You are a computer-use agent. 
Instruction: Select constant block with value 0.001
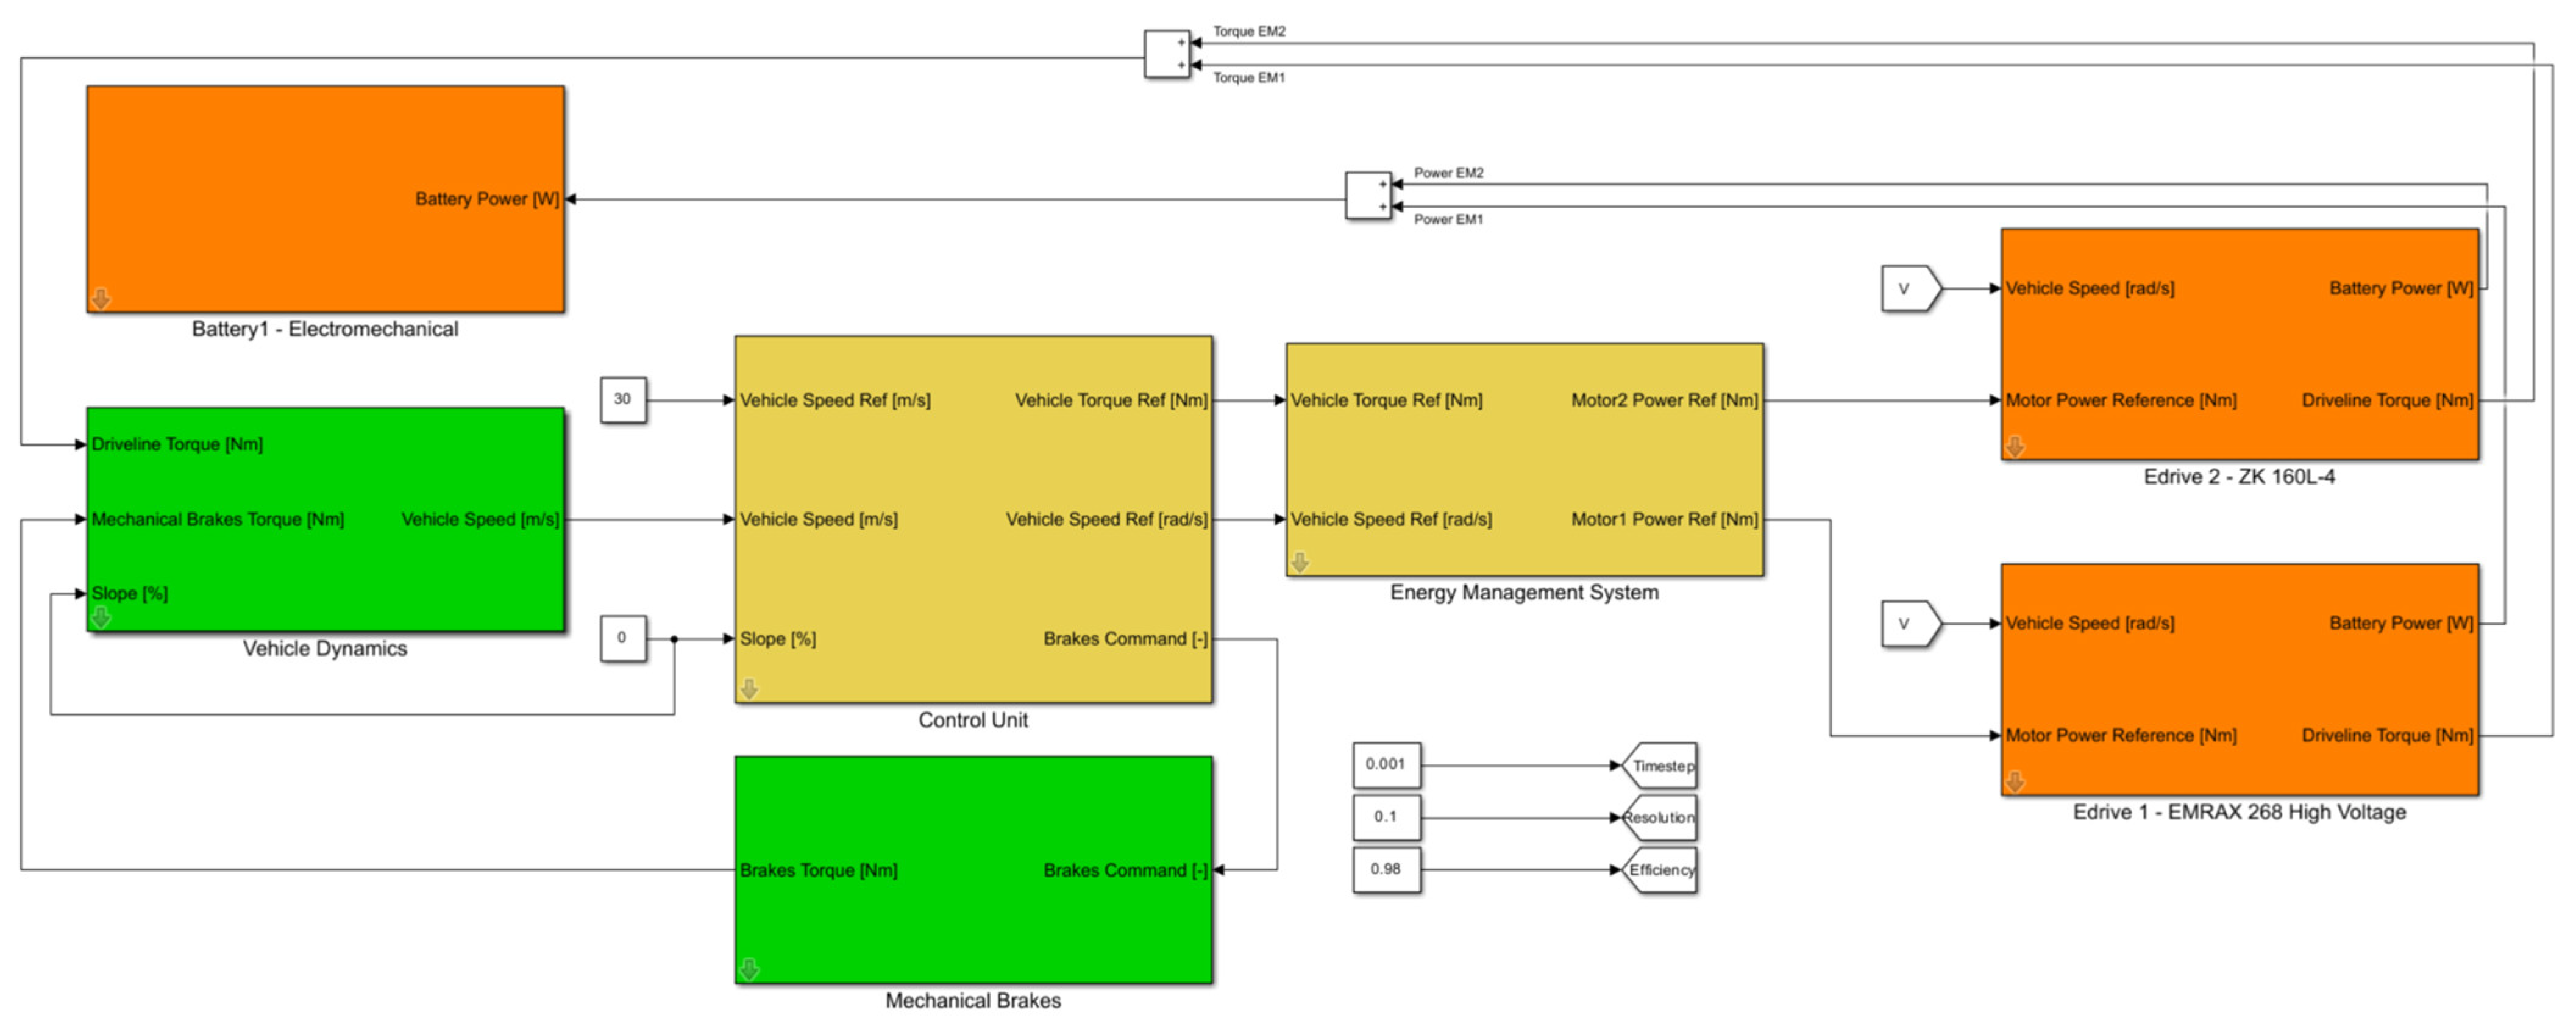[x=1386, y=765]
